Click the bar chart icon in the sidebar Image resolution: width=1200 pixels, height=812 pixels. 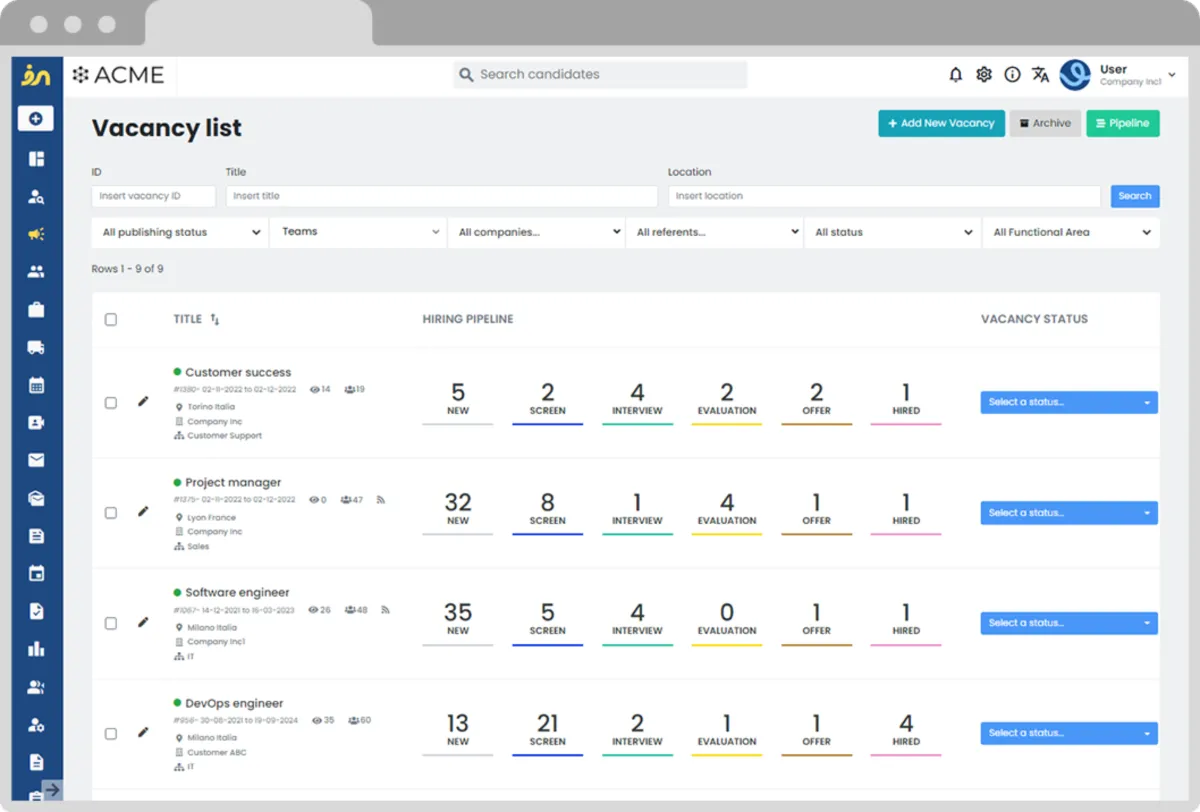tap(36, 649)
